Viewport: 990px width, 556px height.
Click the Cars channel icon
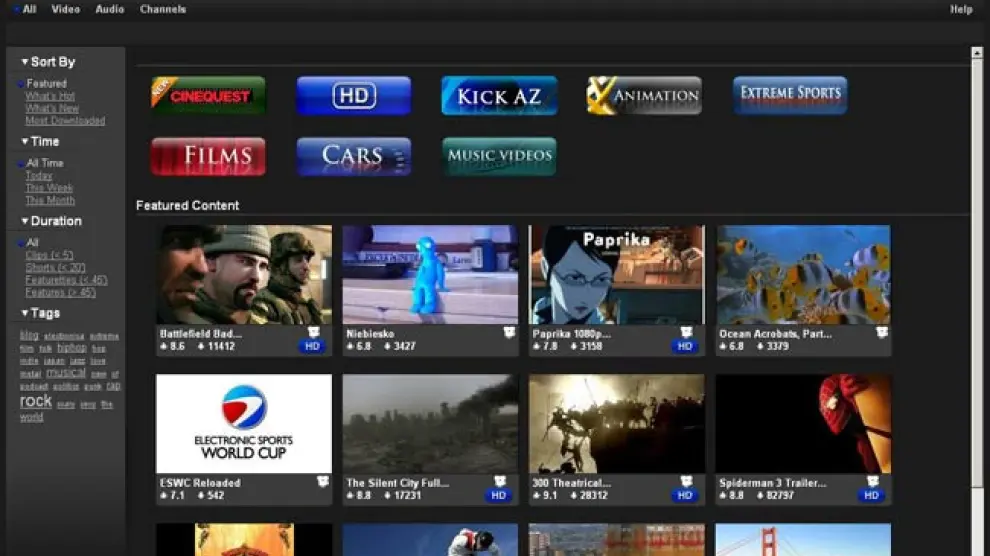pyautogui.click(x=353, y=156)
